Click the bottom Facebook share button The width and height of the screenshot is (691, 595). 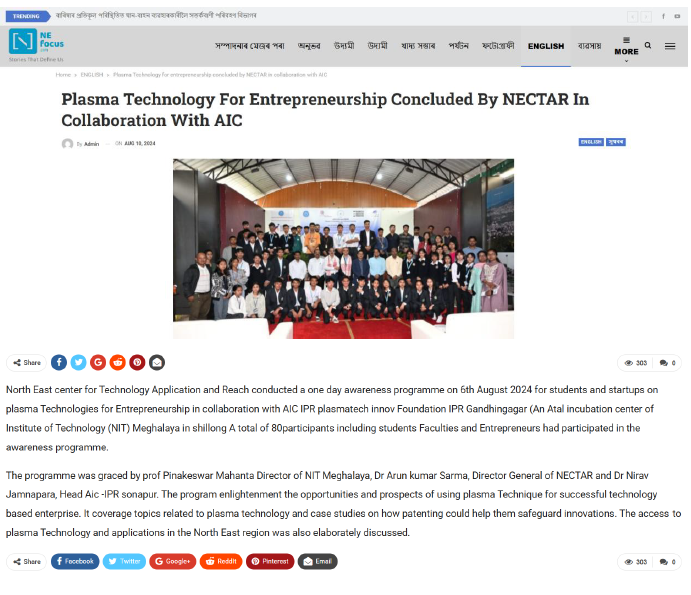[75, 562]
